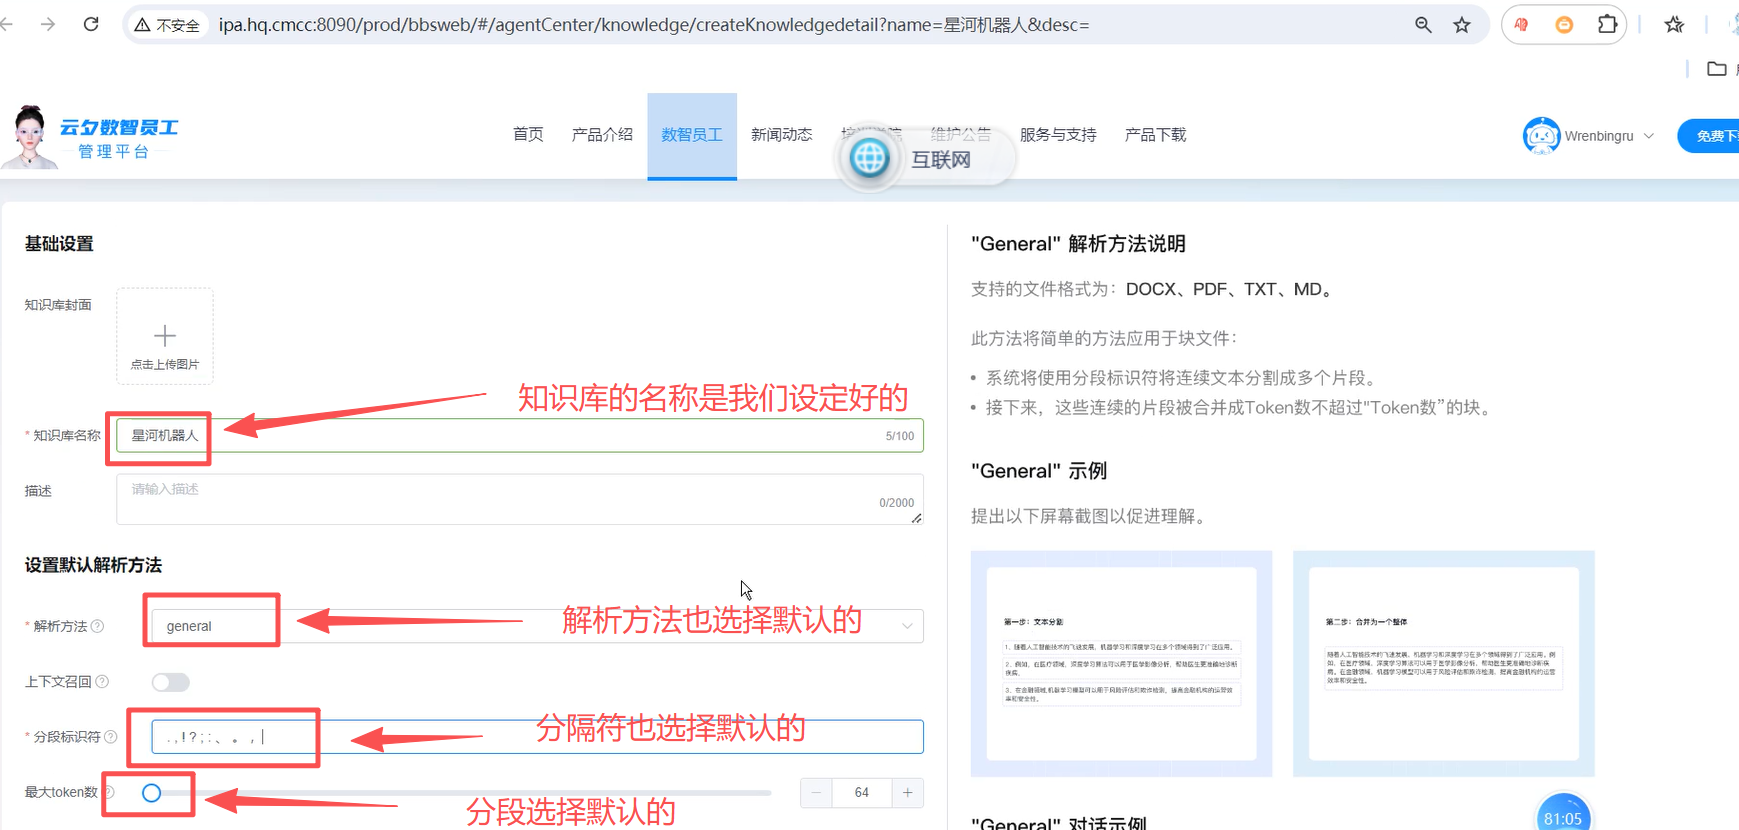Screen dimensions: 1739x830
Task: Select the 数智员工 nav tab
Action: pos(692,135)
